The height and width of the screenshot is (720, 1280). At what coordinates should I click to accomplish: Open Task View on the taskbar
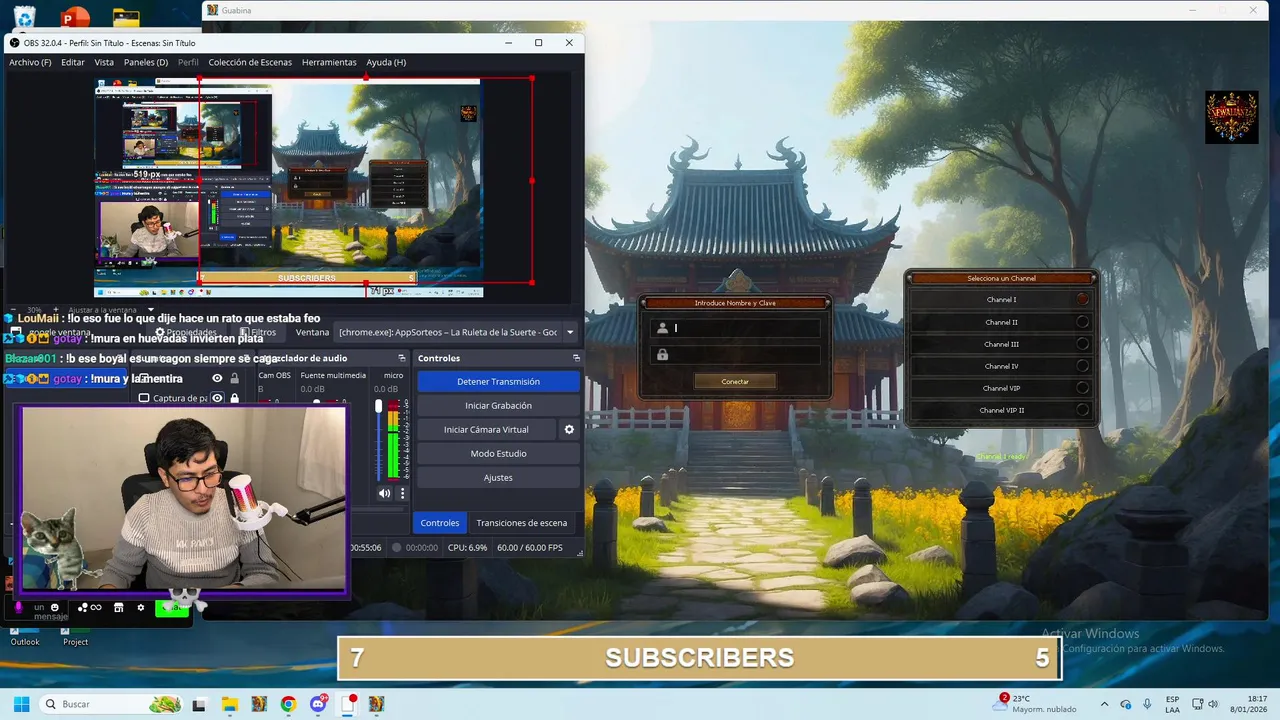pos(199,704)
